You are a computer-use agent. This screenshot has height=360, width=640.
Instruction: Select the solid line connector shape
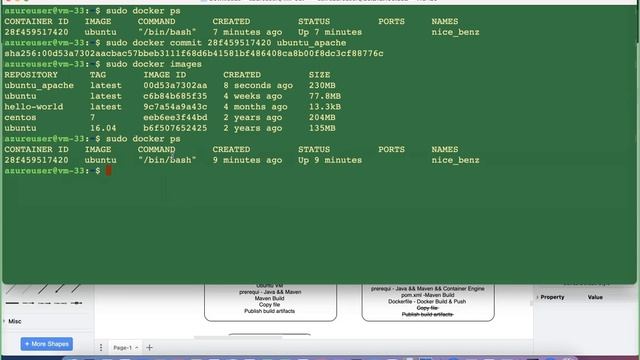[x=12, y=303]
